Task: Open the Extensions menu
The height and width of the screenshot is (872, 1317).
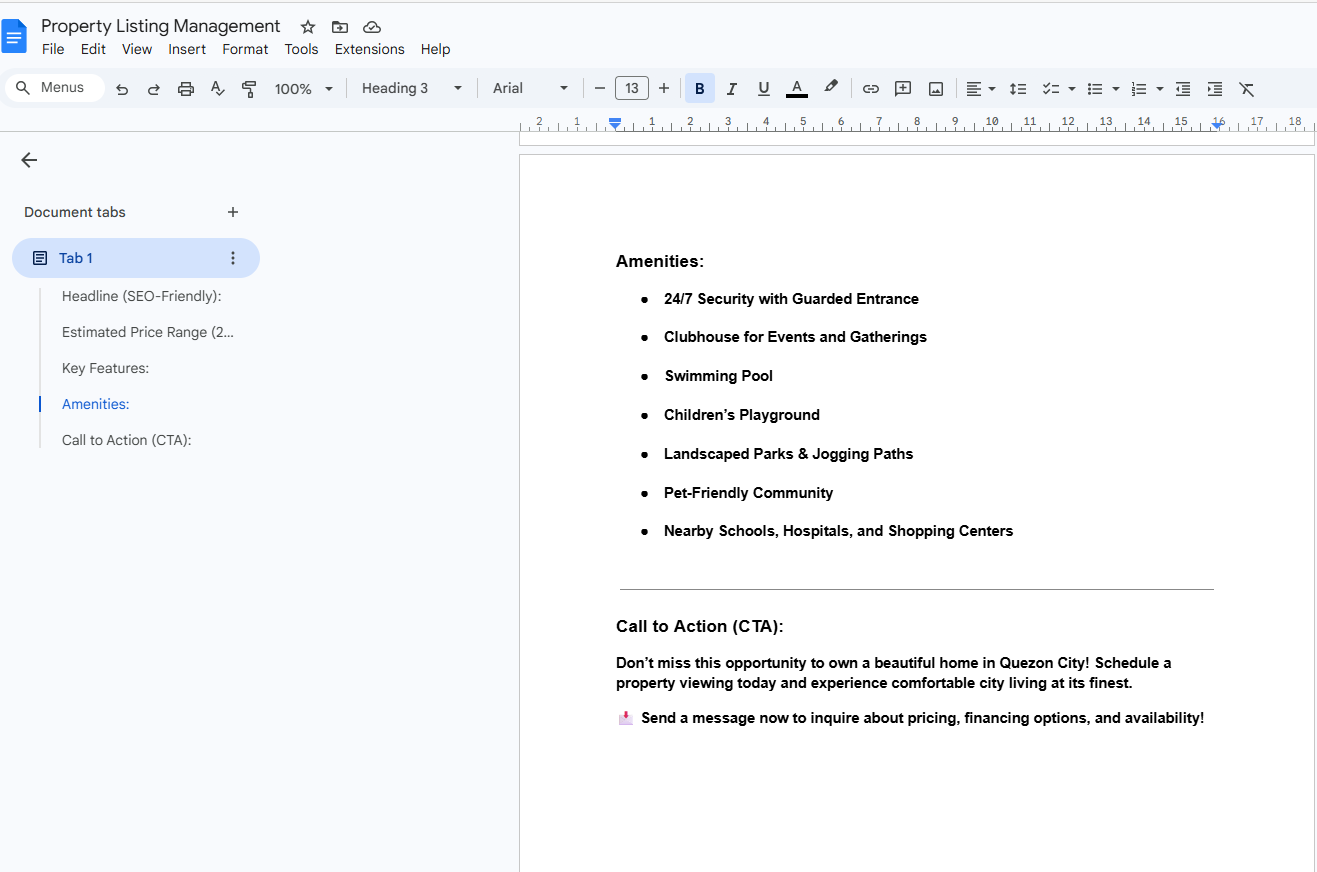Action: (x=370, y=49)
